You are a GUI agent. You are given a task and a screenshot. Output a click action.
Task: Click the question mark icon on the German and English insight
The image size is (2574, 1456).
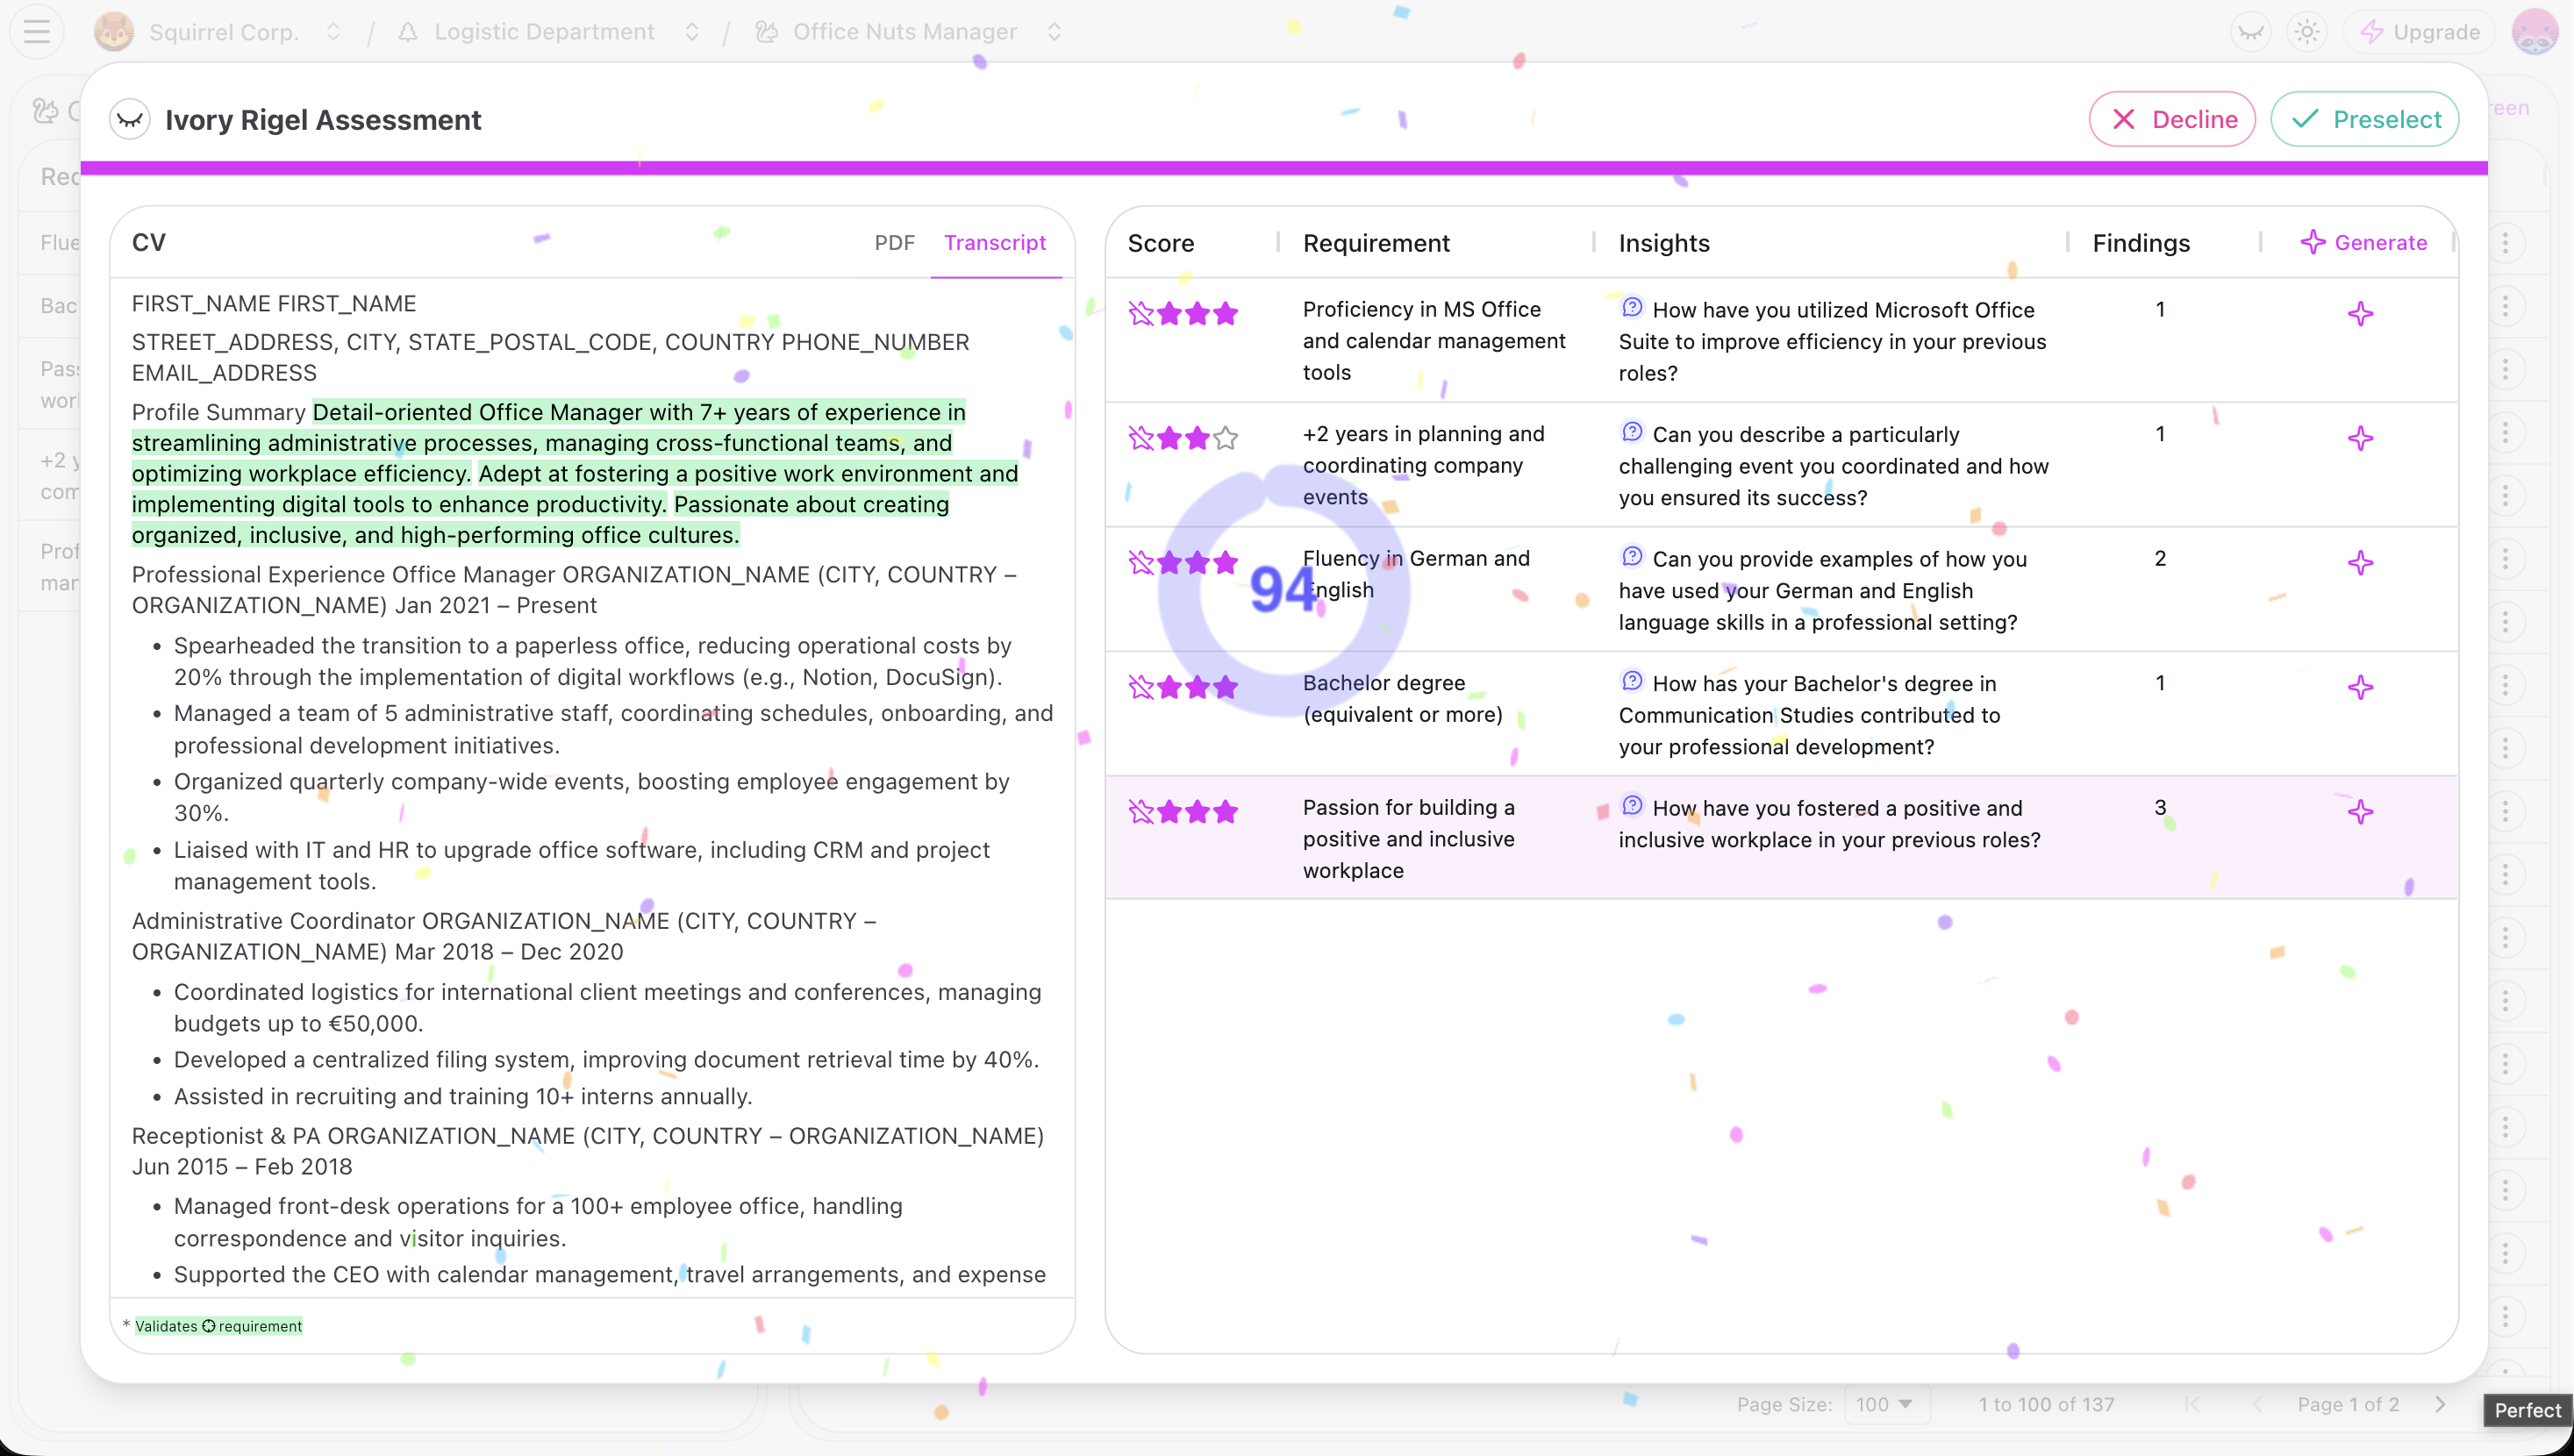pyautogui.click(x=1632, y=556)
